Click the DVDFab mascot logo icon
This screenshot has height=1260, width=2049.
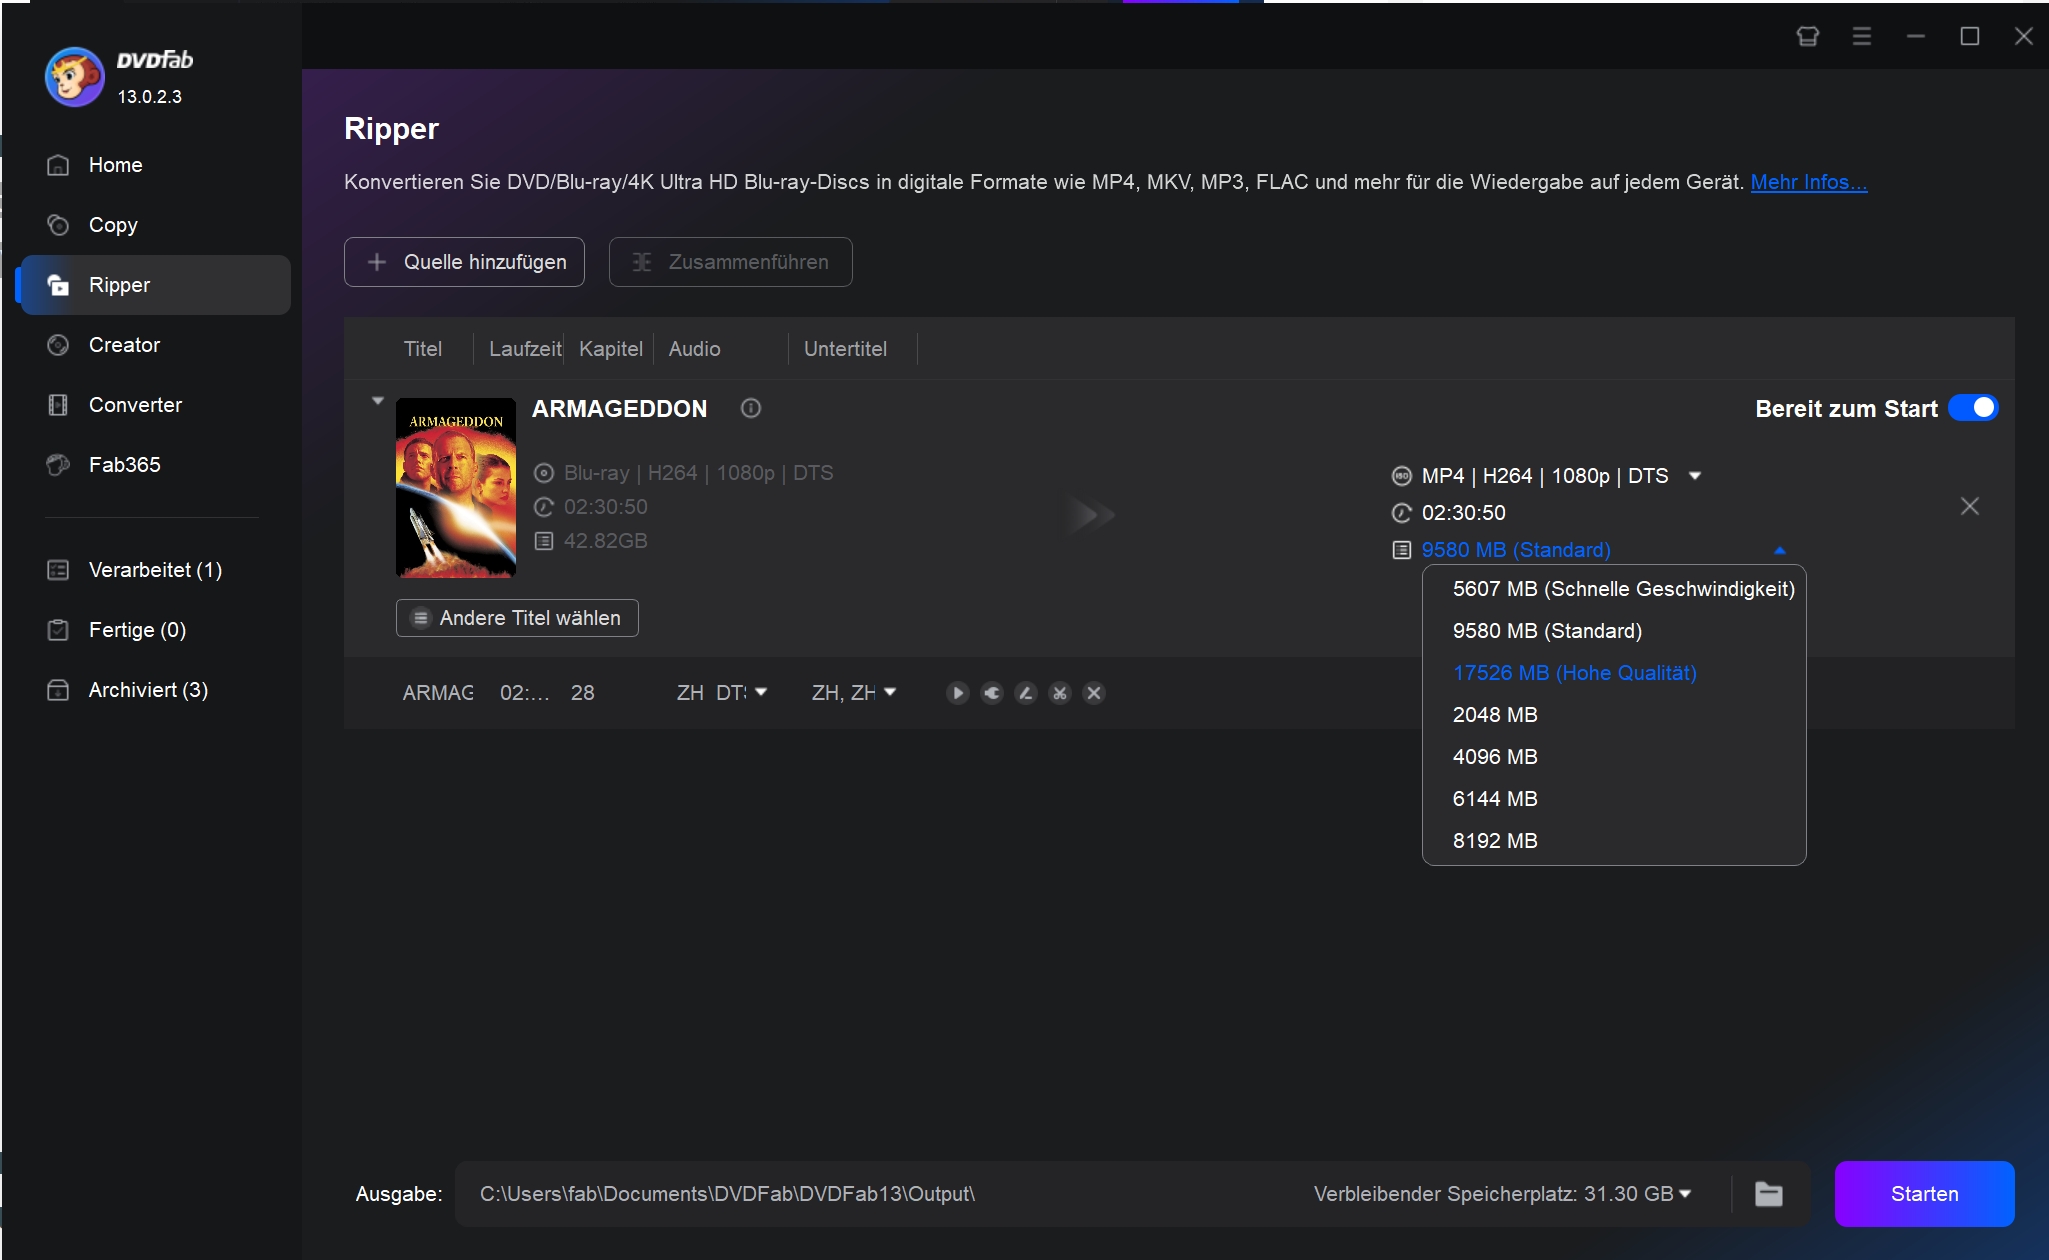pyautogui.click(x=74, y=77)
